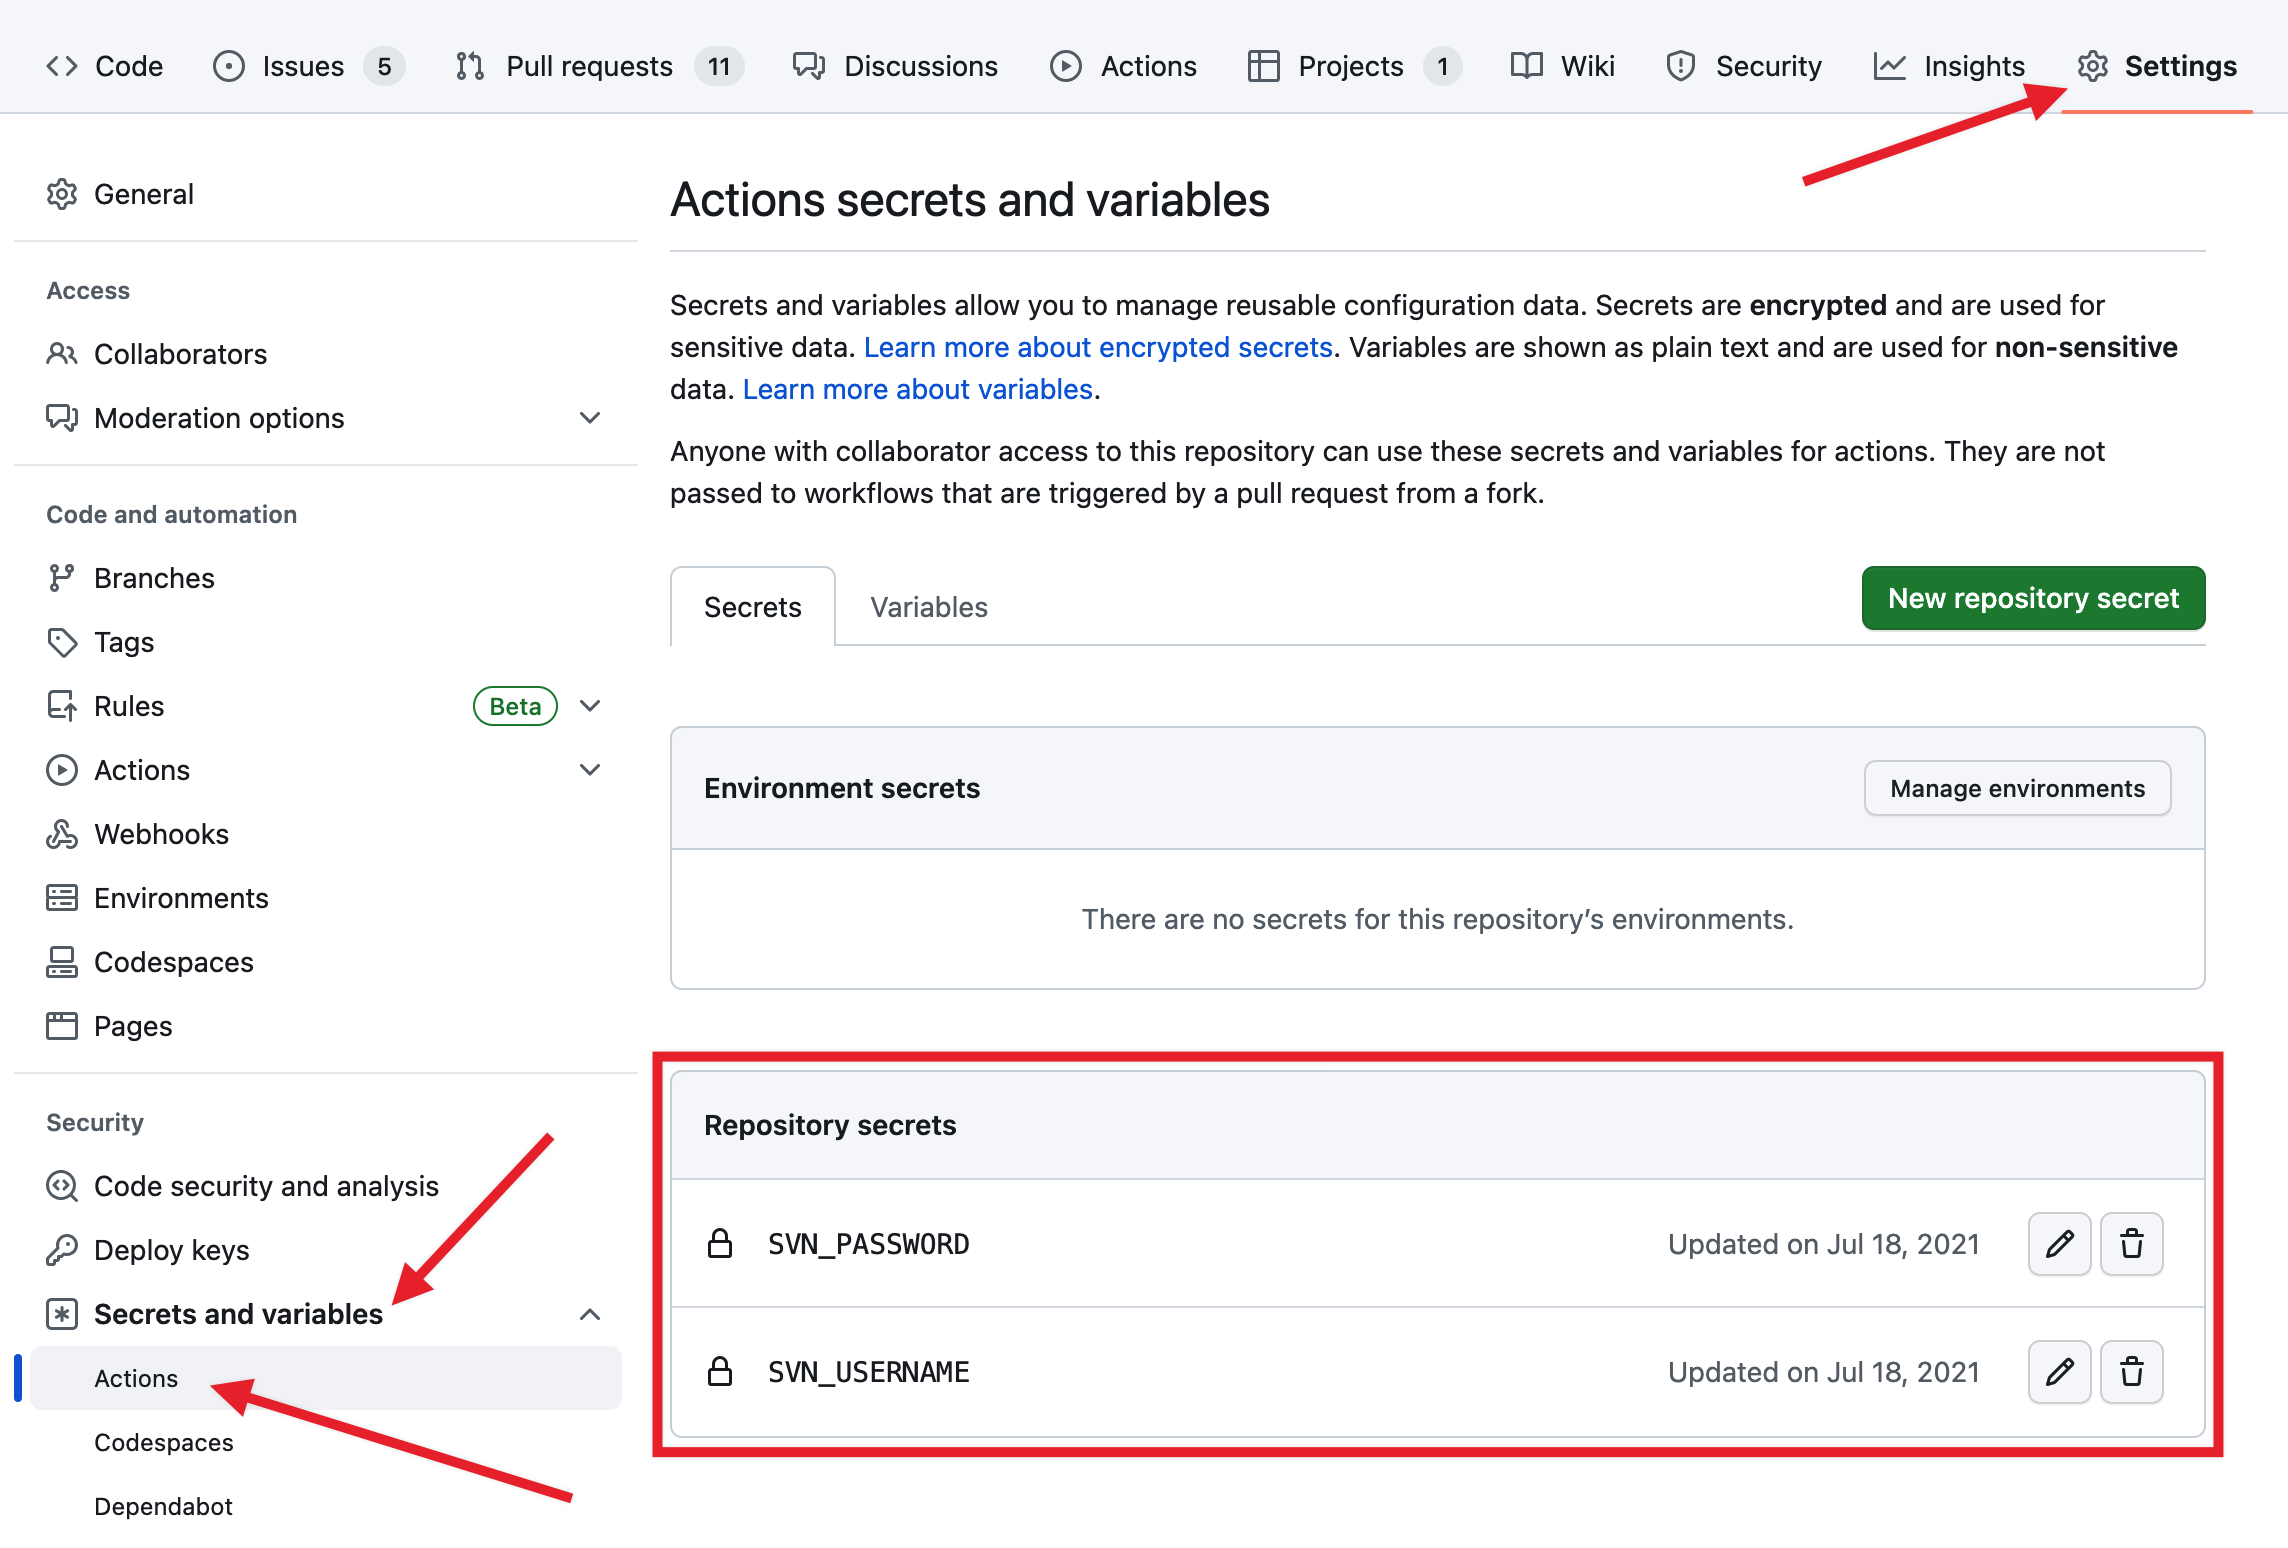
Task: Expand the Rules section chevron
Action: tap(590, 706)
